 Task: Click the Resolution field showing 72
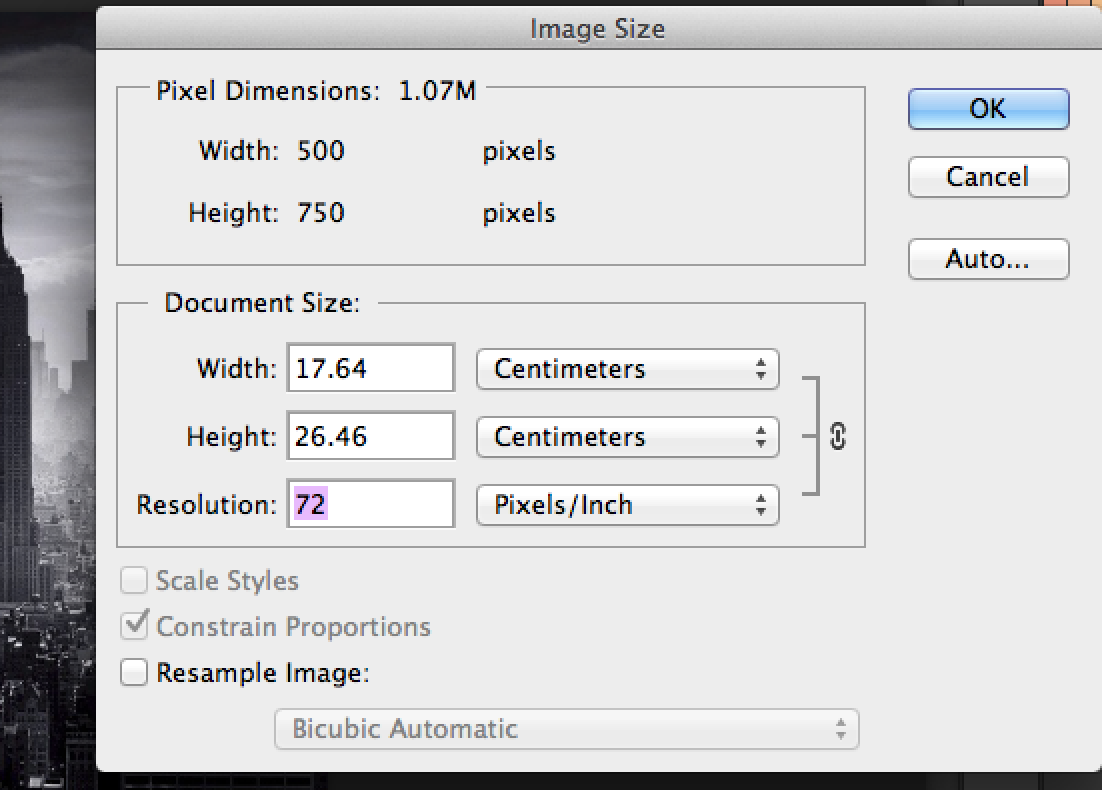370,504
